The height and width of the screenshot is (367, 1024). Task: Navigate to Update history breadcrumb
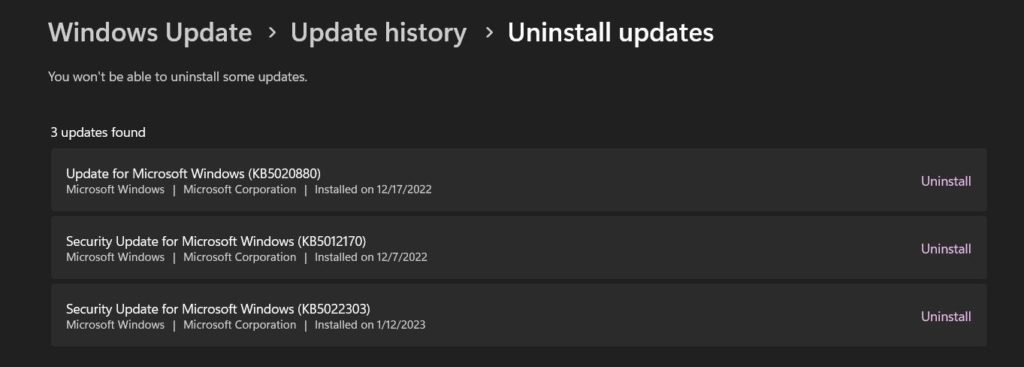378,33
